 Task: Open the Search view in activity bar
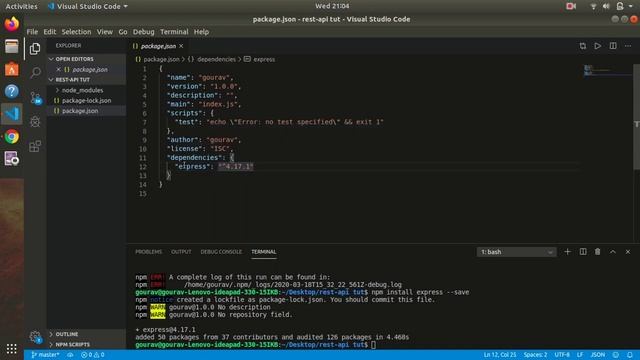(35, 73)
